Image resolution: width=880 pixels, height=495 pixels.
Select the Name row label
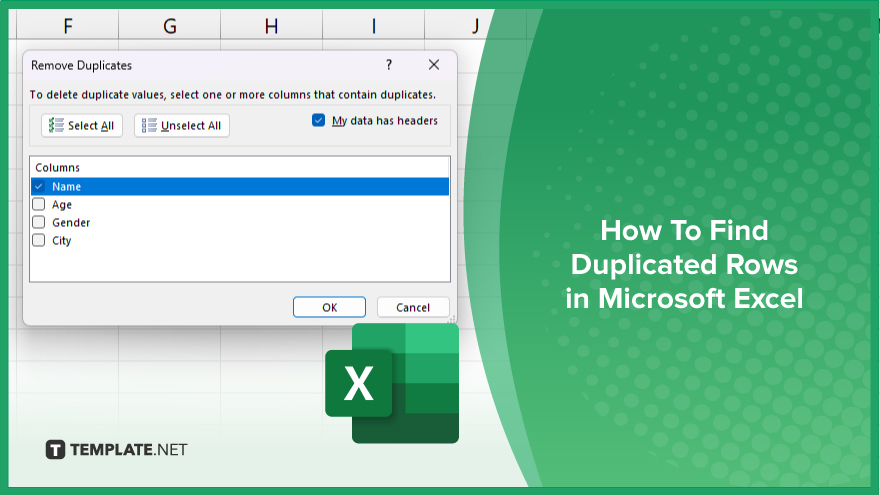point(67,186)
